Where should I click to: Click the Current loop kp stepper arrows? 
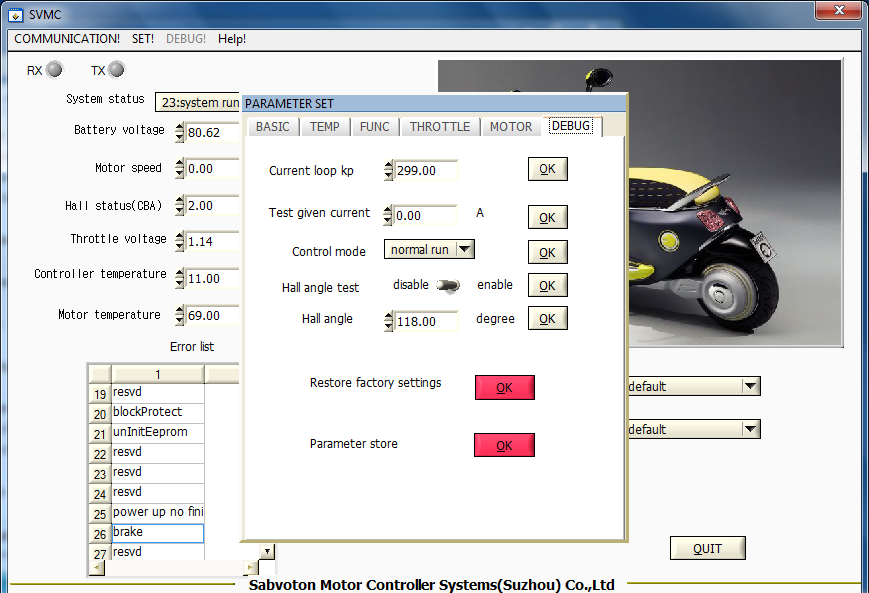[389, 171]
